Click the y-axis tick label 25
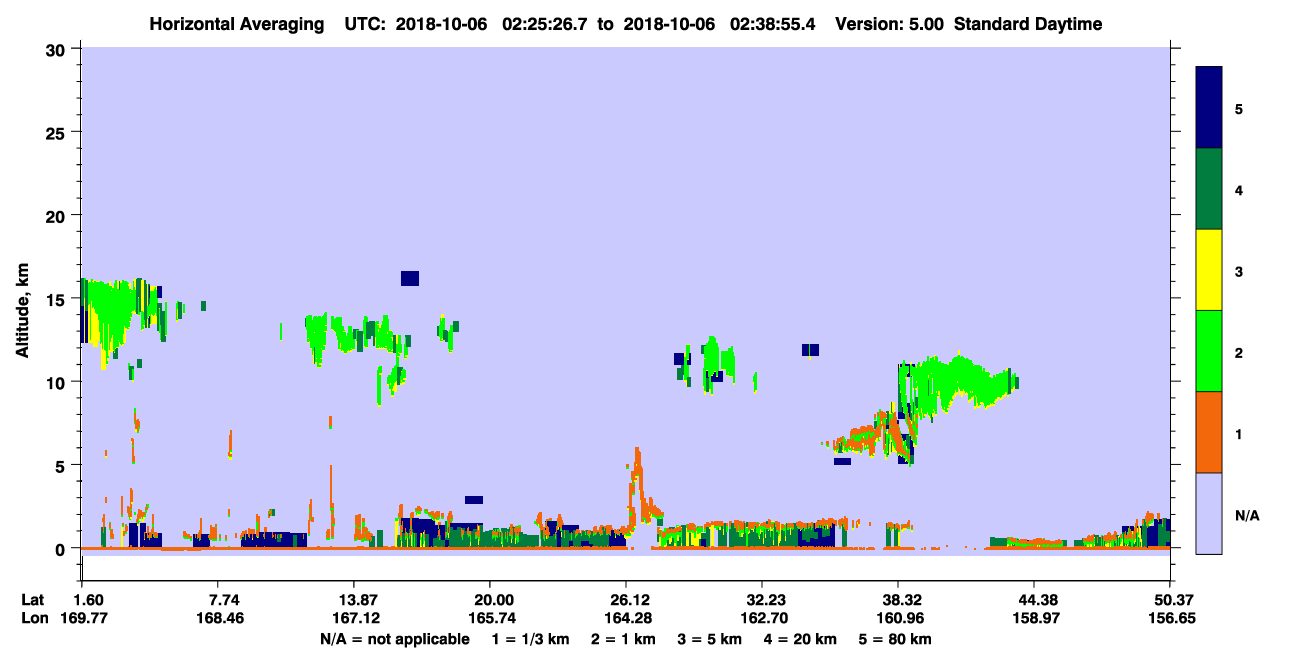This screenshot has height=667, width=1300. point(57,132)
